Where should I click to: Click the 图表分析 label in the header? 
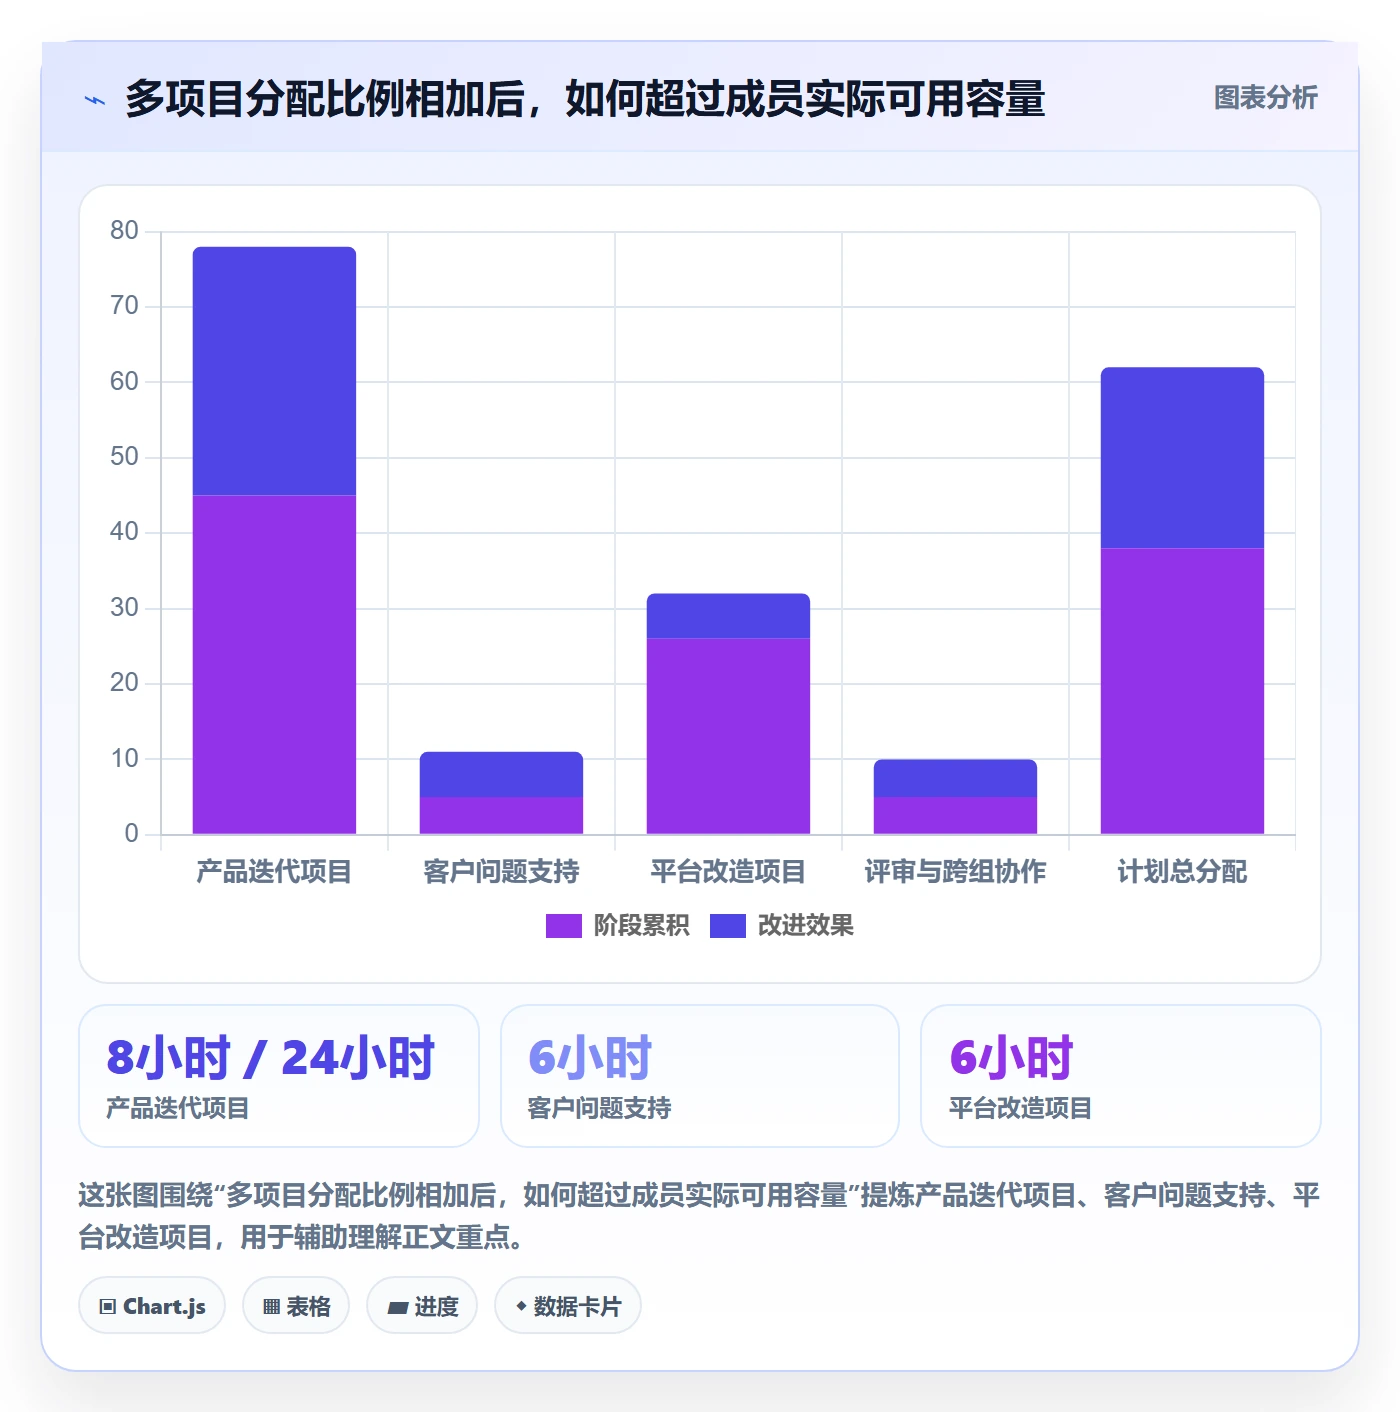click(x=1265, y=98)
